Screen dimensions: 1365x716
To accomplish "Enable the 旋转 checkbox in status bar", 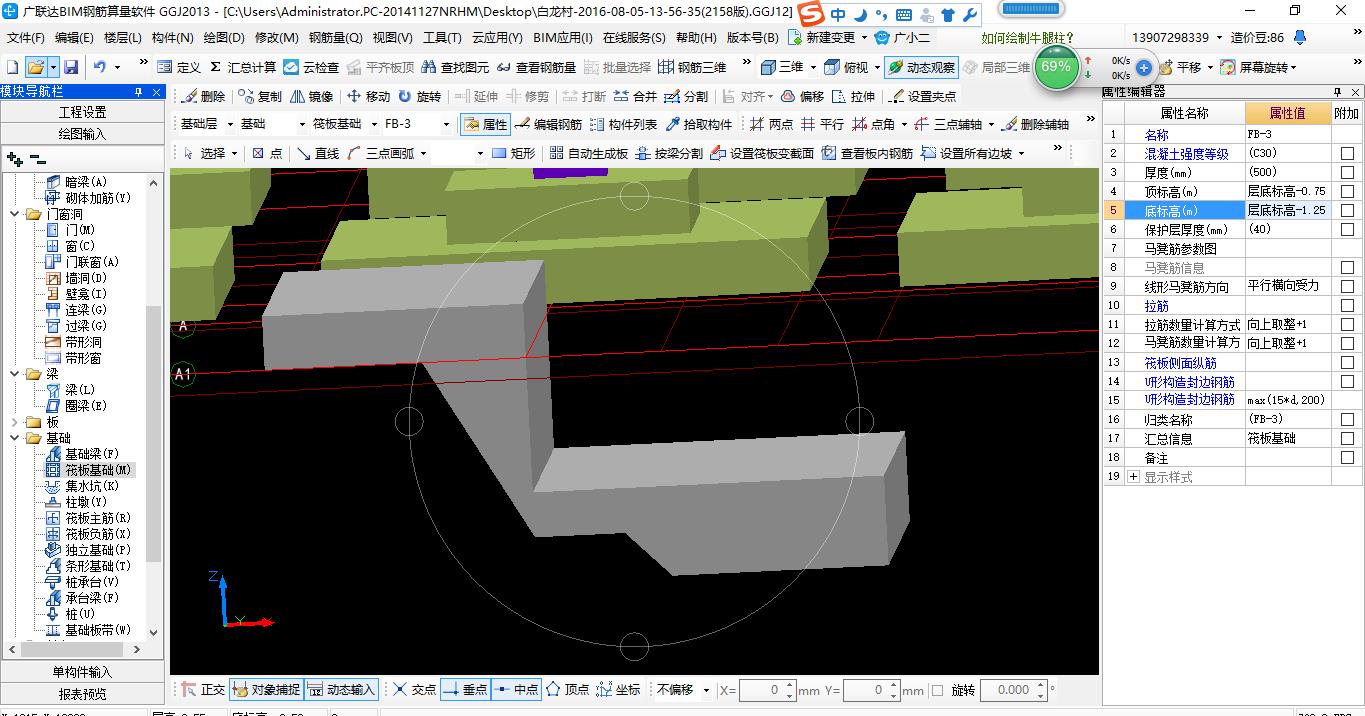I will pyautogui.click(x=937, y=690).
